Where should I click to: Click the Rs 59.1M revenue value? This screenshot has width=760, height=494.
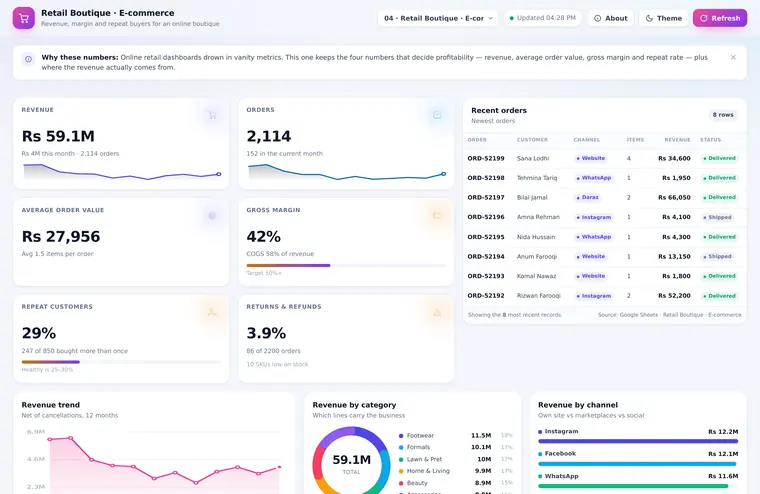(x=58, y=136)
